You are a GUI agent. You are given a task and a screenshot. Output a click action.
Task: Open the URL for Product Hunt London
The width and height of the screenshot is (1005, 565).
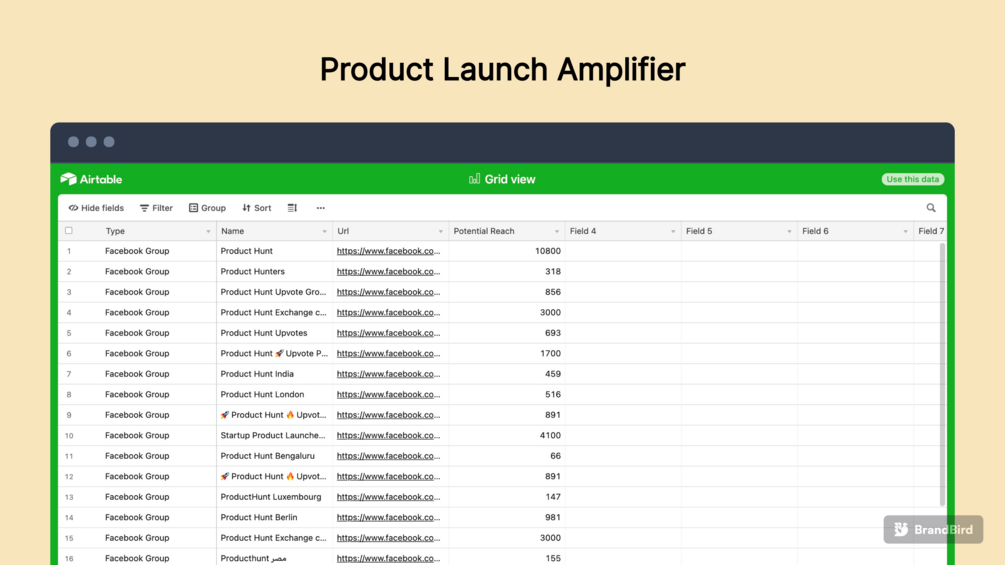388,395
